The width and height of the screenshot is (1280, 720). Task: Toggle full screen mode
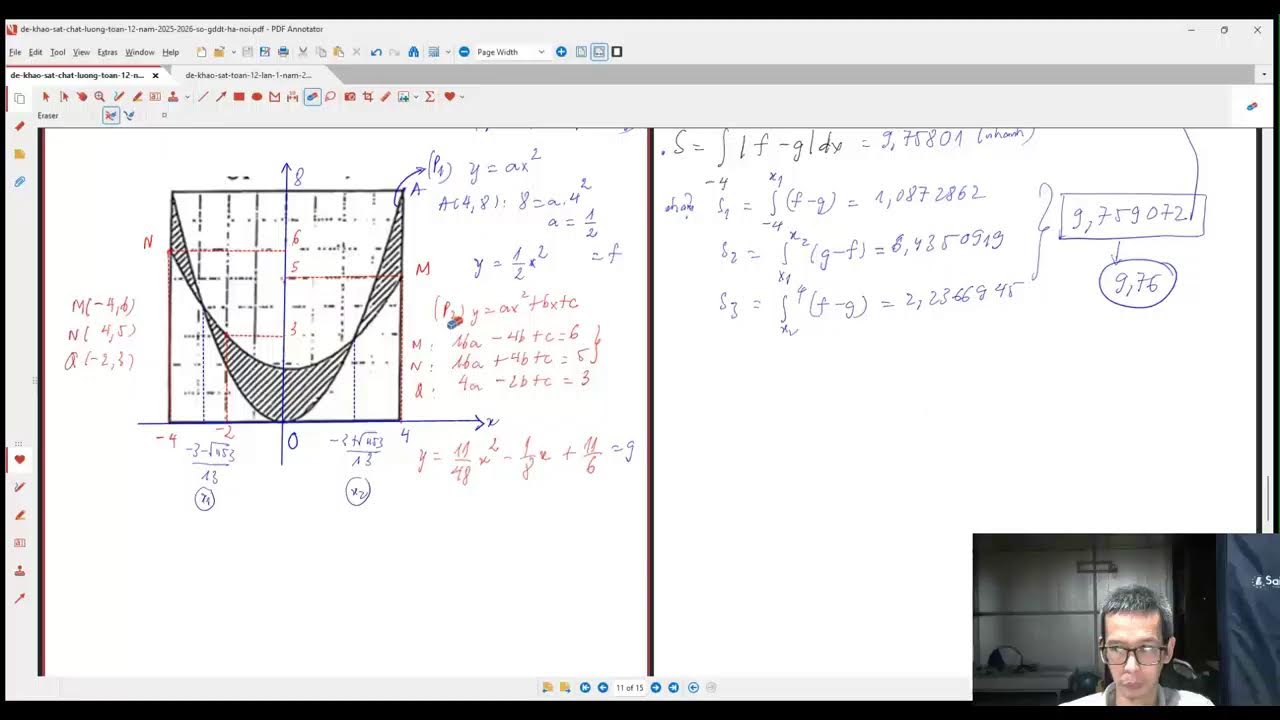click(617, 52)
